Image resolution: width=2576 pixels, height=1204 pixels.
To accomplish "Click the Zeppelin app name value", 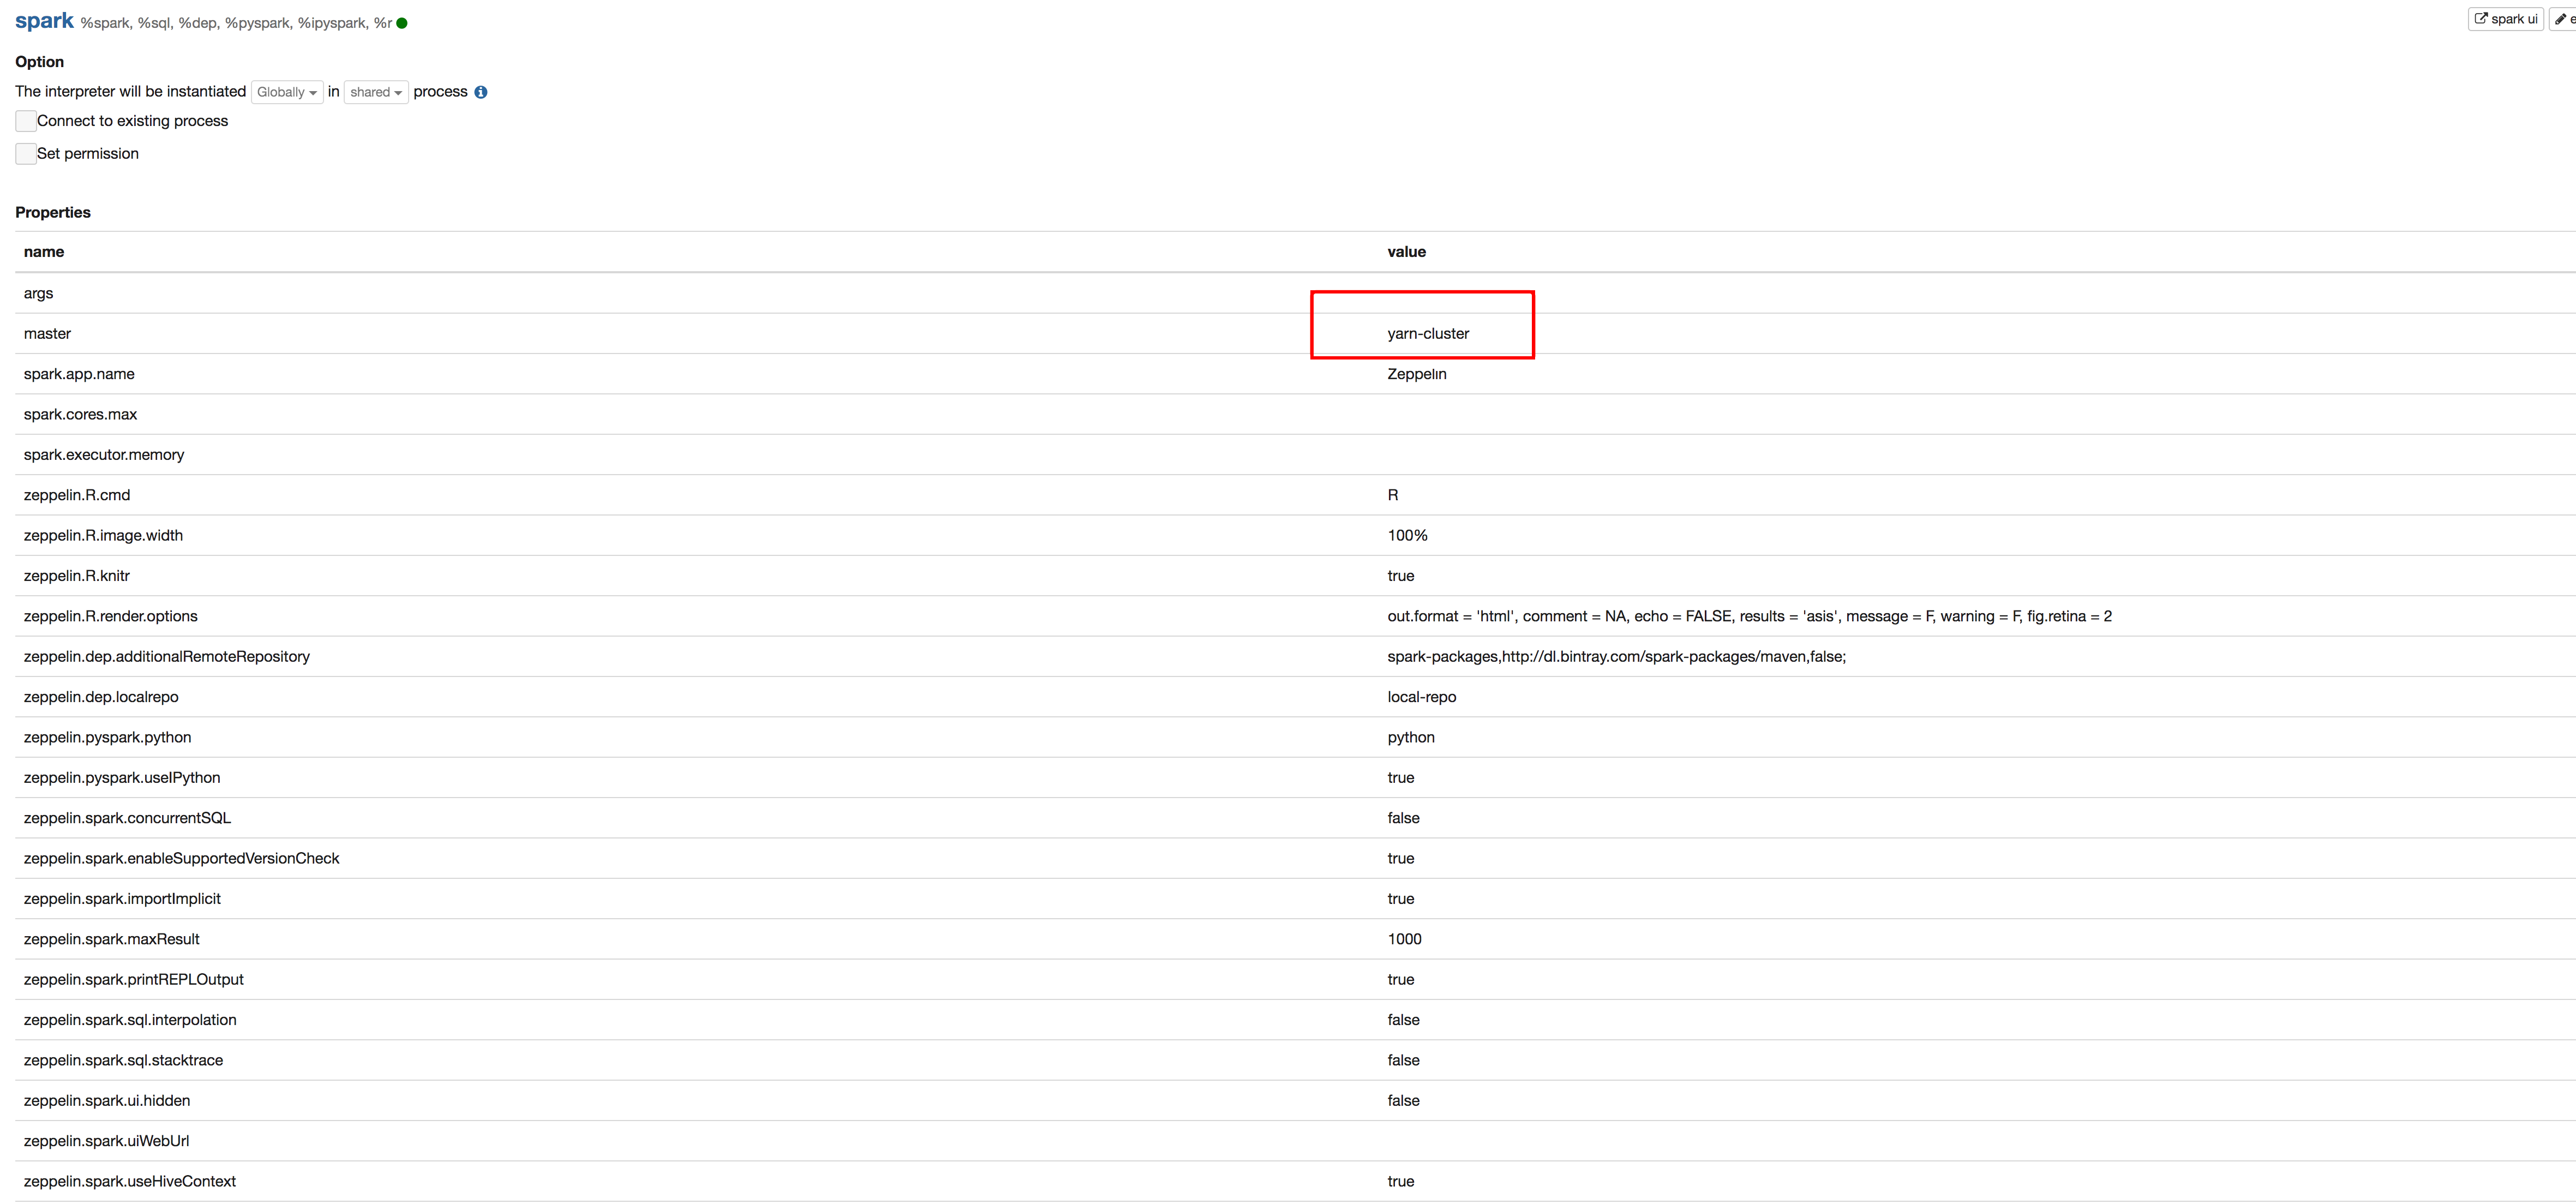I will tap(1417, 374).
